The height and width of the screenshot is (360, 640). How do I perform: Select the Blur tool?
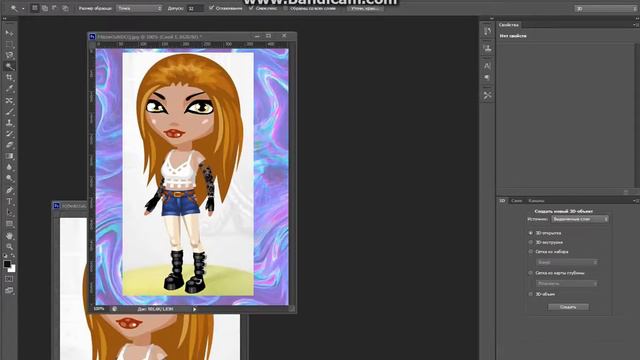[9, 167]
